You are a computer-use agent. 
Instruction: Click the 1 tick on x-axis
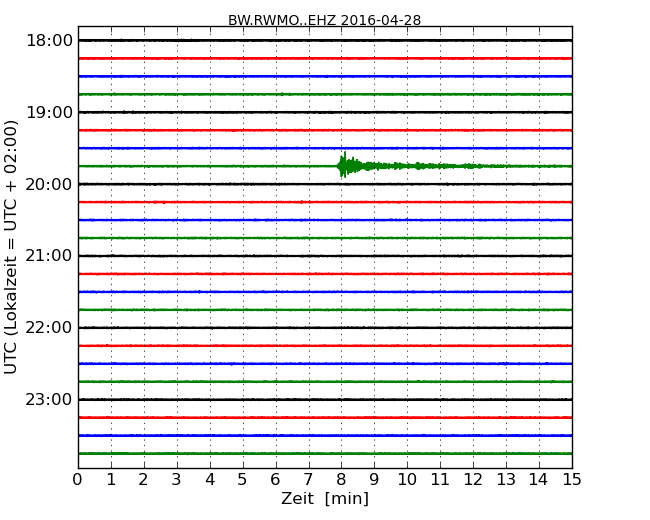(x=111, y=479)
